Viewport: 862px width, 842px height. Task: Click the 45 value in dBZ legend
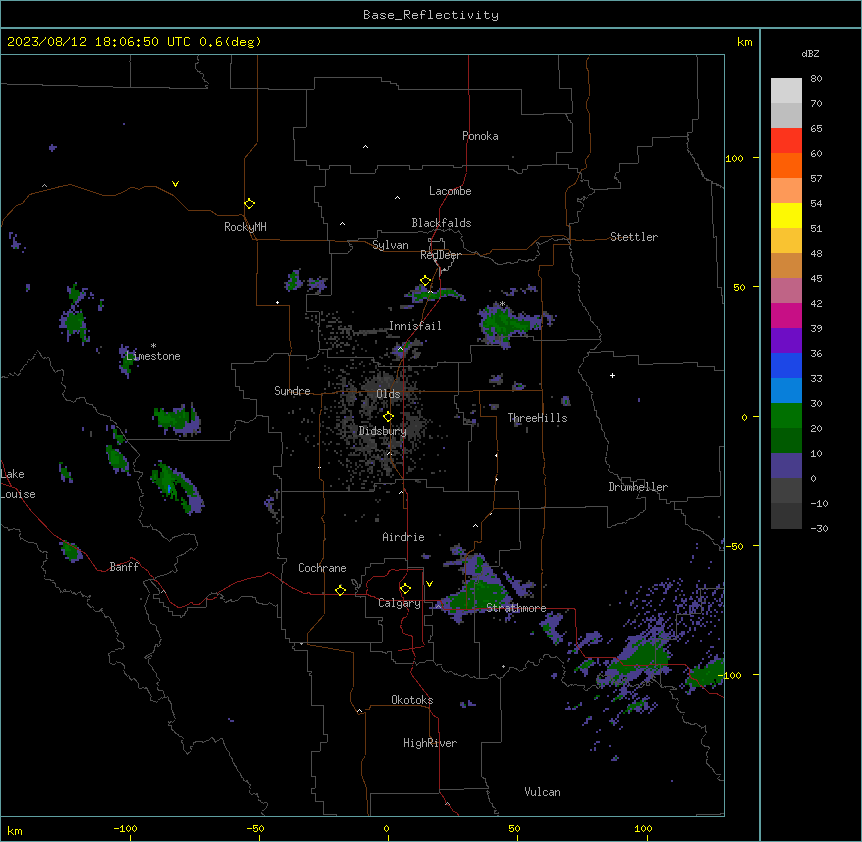click(816, 279)
